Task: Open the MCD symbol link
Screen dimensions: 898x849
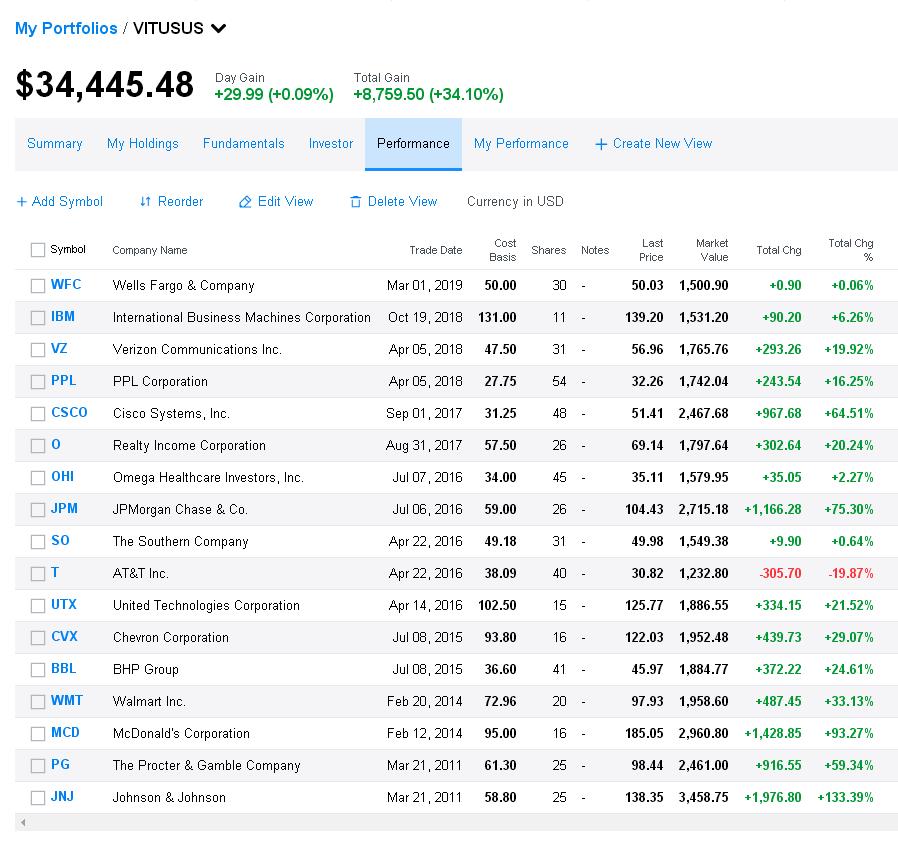Action: [x=65, y=733]
